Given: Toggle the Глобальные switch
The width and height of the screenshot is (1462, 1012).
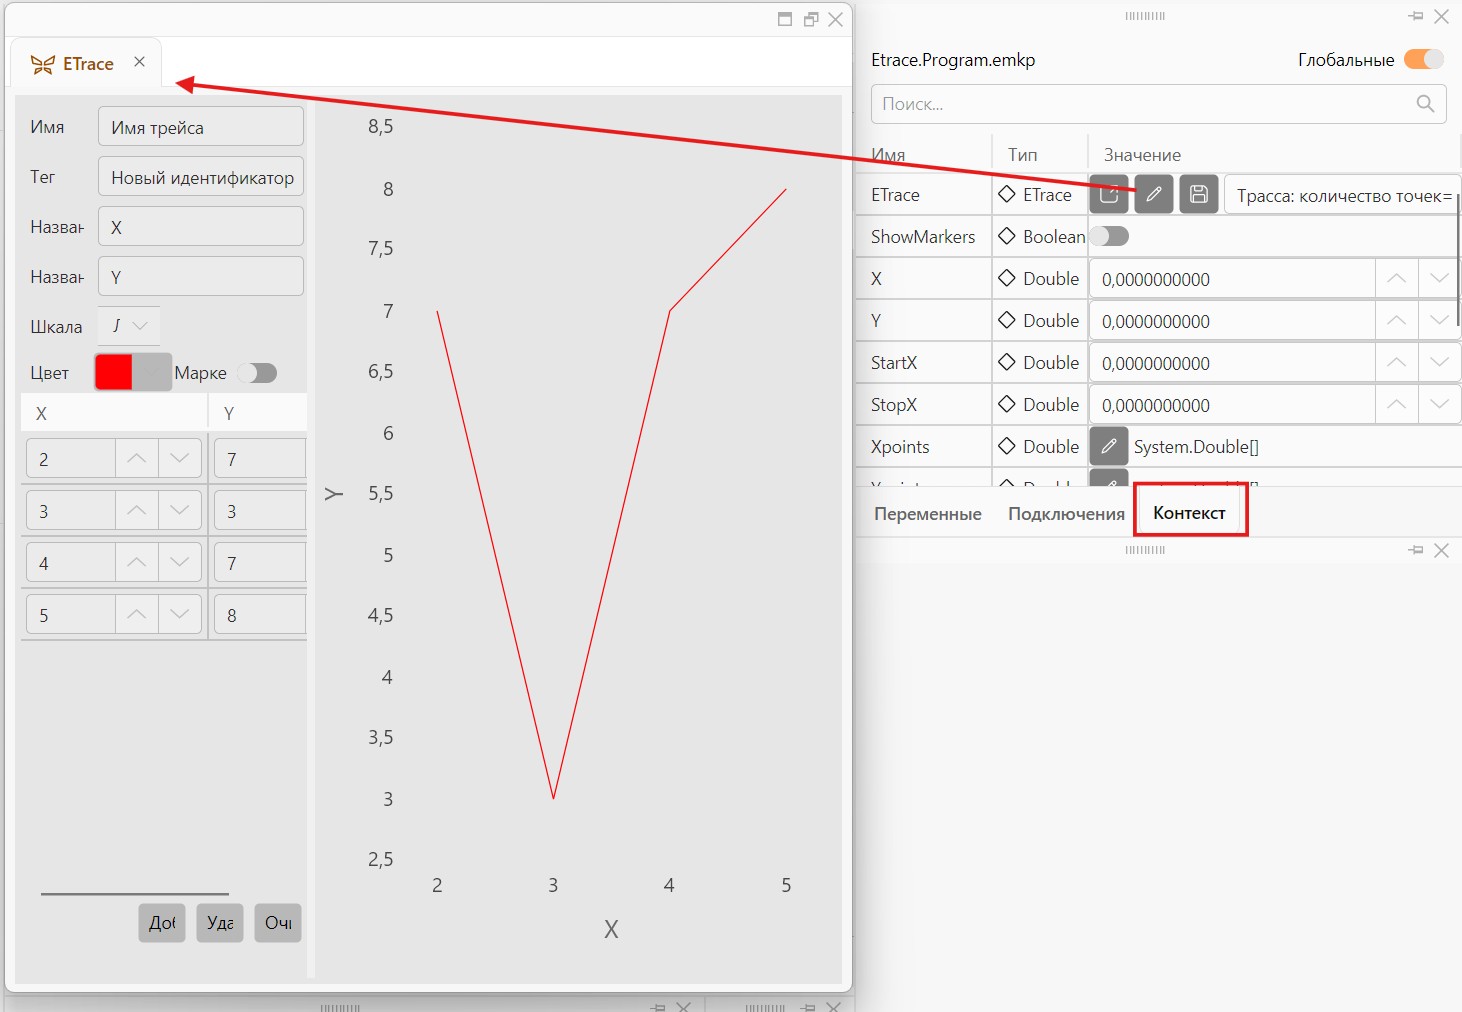Looking at the screenshot, I should coord(1424,59).
